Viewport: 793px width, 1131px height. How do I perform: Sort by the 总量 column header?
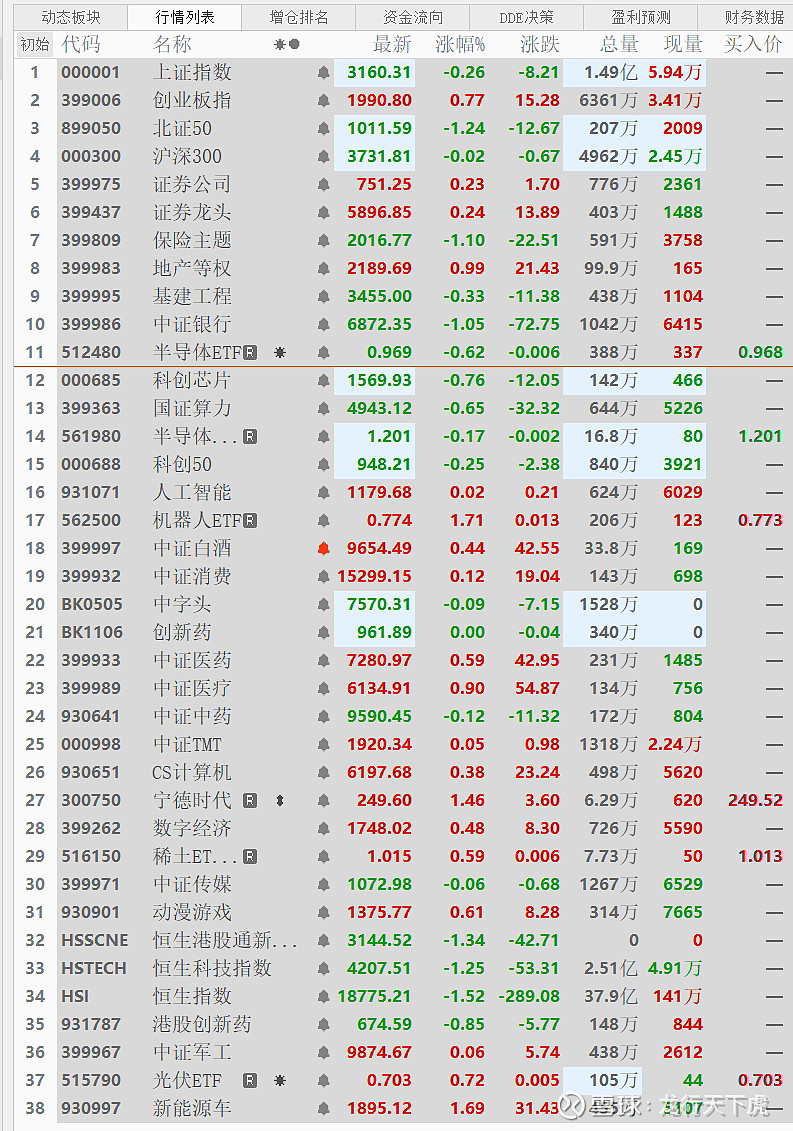[x=619, y=44]
